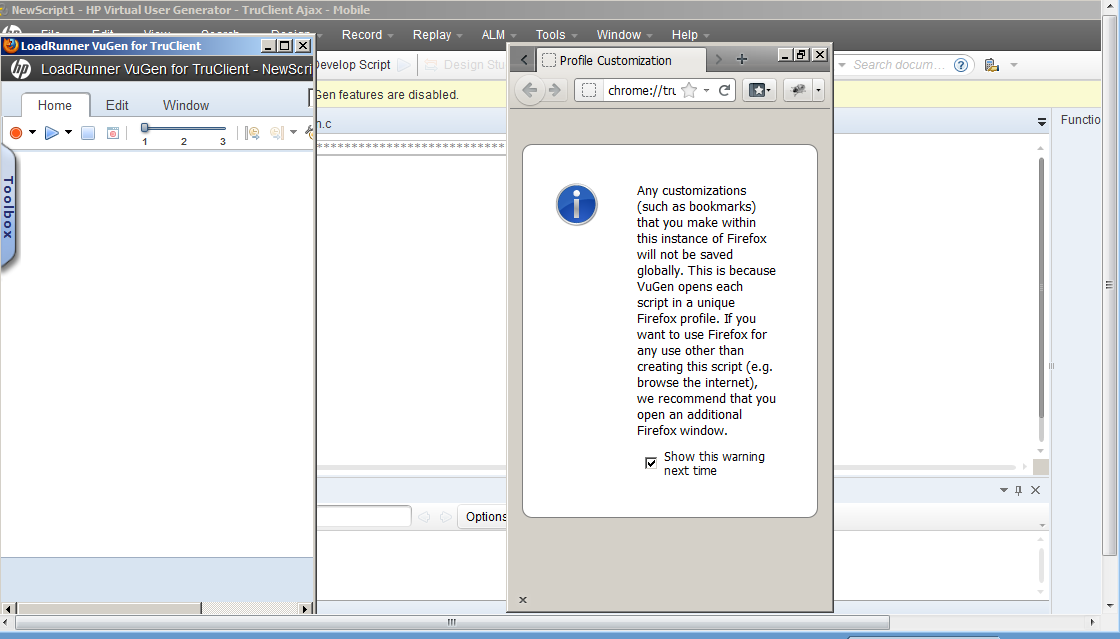The image size is (1120, 639).
Task: Open the Record options dropdown arrow
Action: (x=32, y=132)
